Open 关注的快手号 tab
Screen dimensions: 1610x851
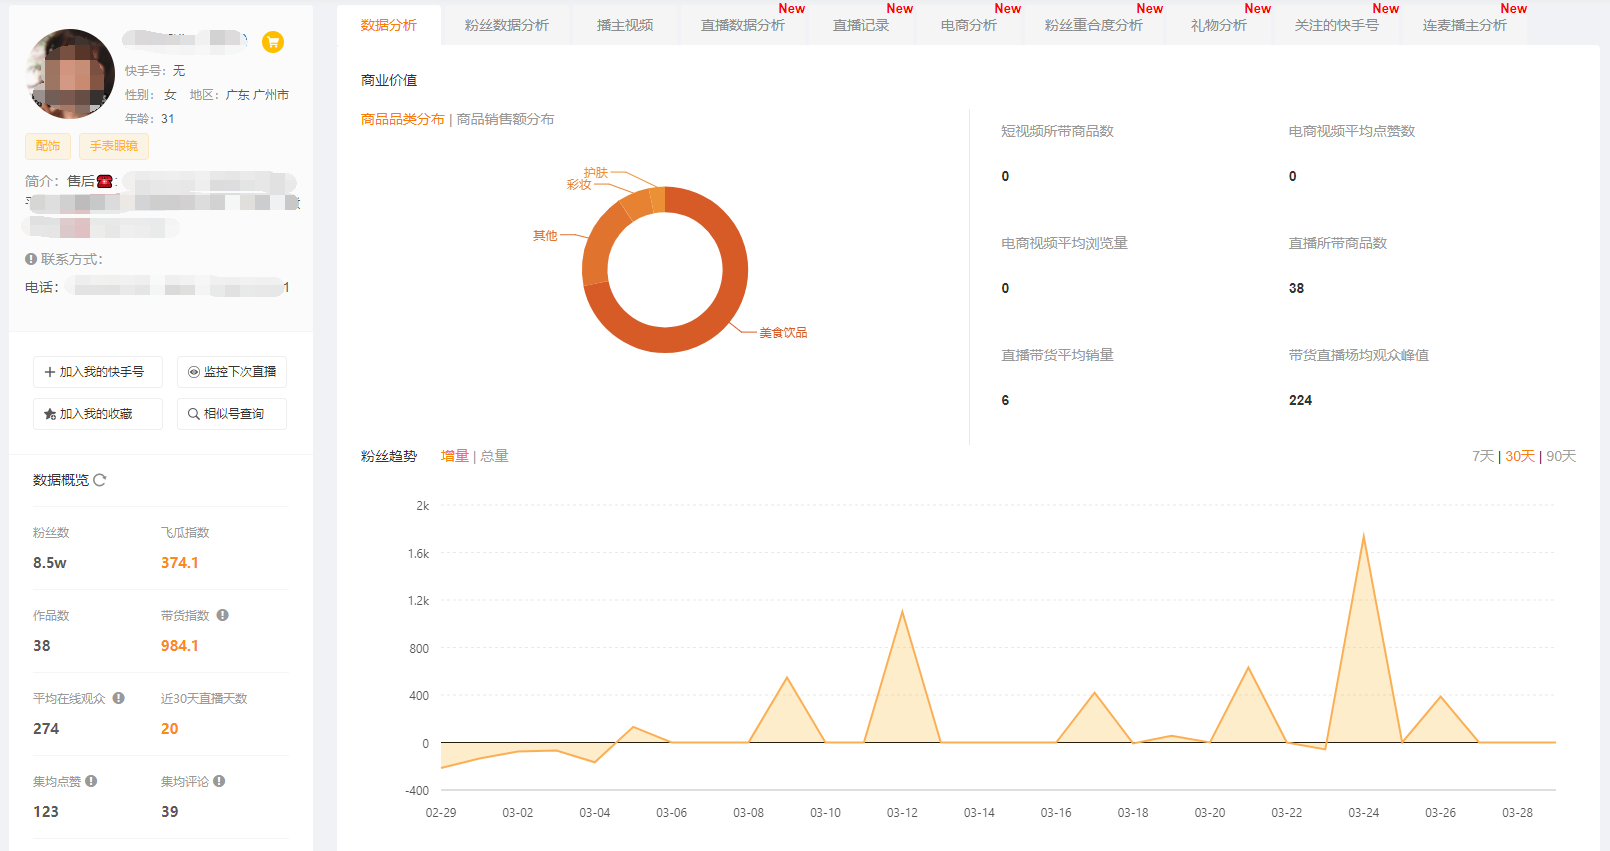tap(1337, 25)
